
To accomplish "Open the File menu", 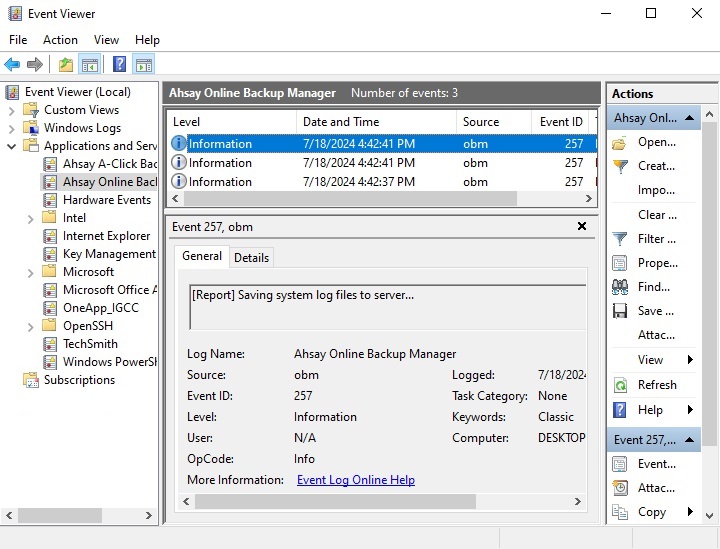I will 18,40.
